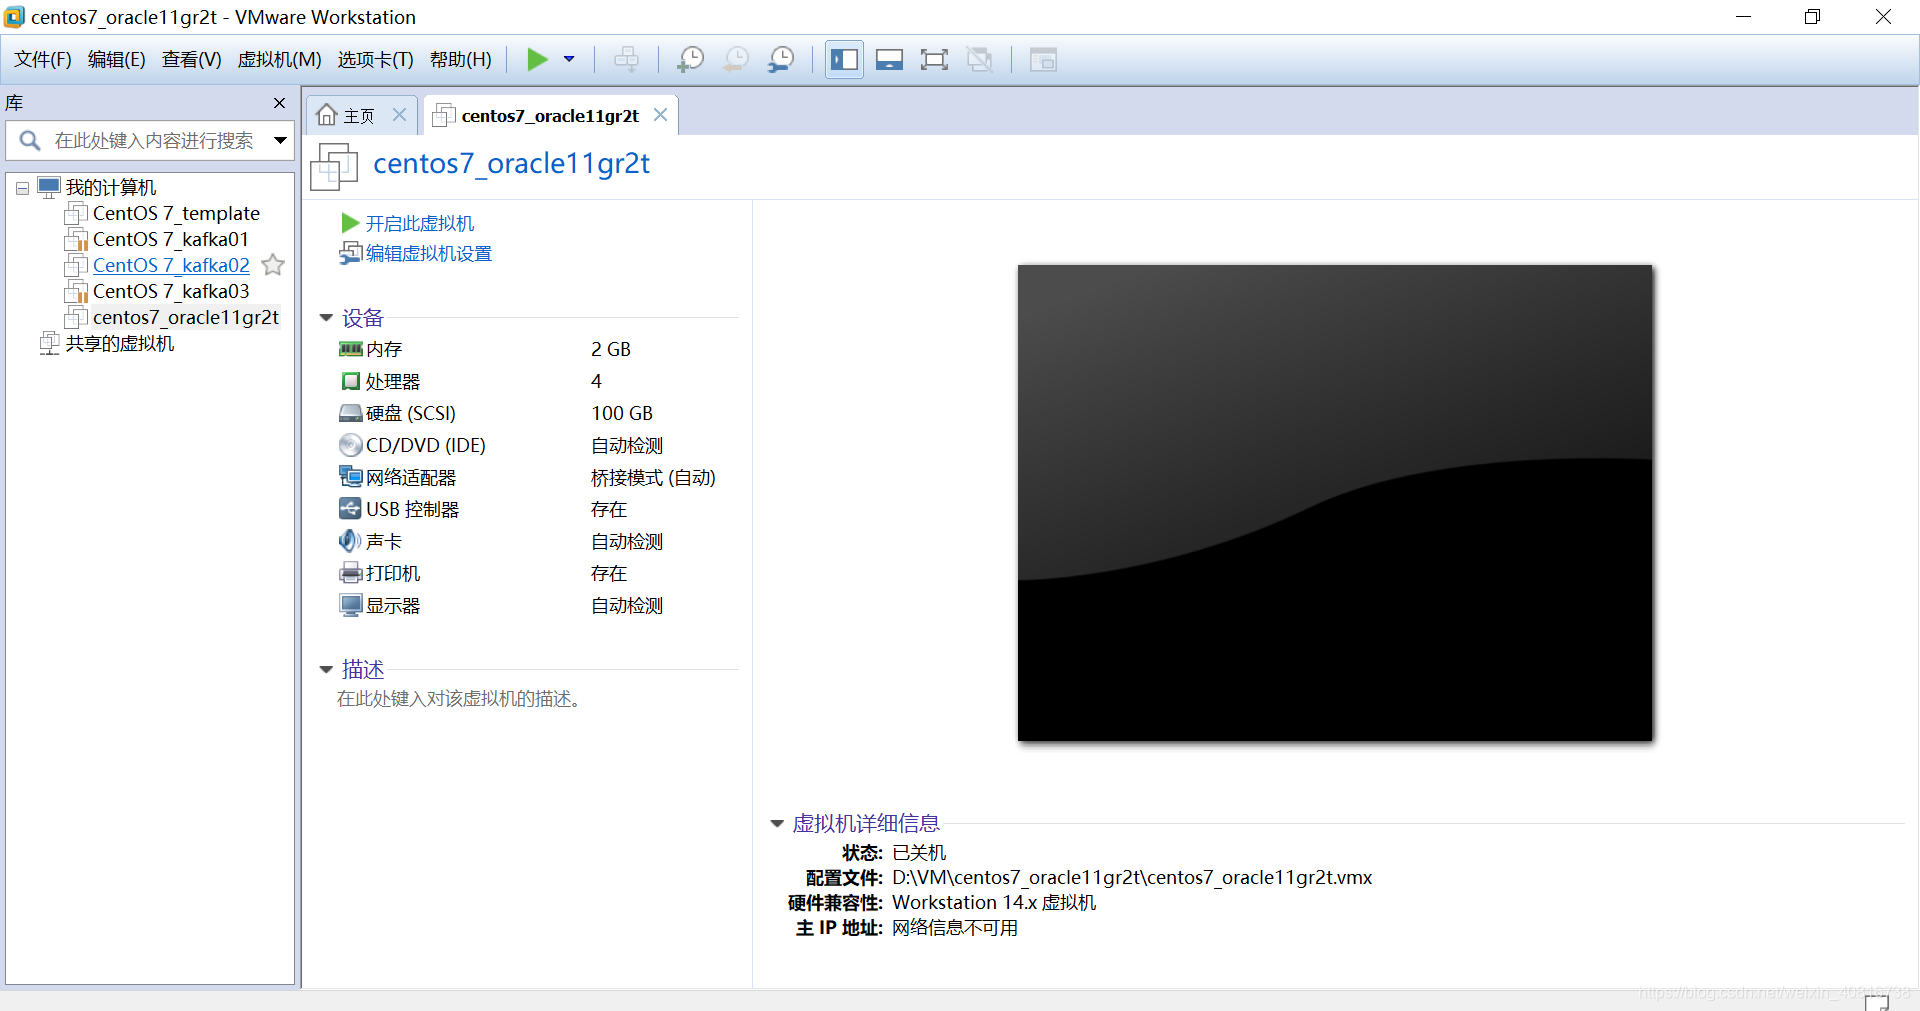Click the VMware Workstation title bar app icon

[14, 17]
